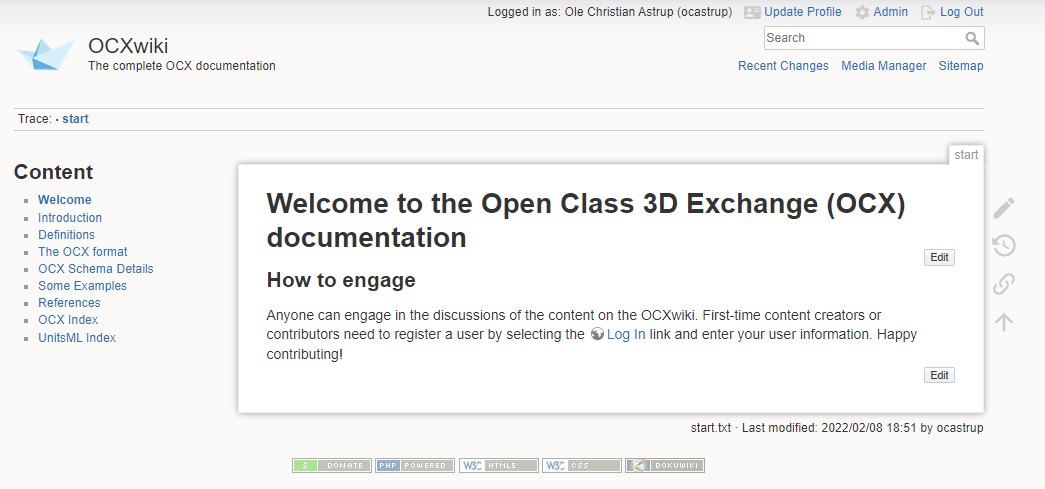This screenshot has width=1045, height=489.
Task: Click the W3C HTML5 badge
Action: [x=498, y=466]
